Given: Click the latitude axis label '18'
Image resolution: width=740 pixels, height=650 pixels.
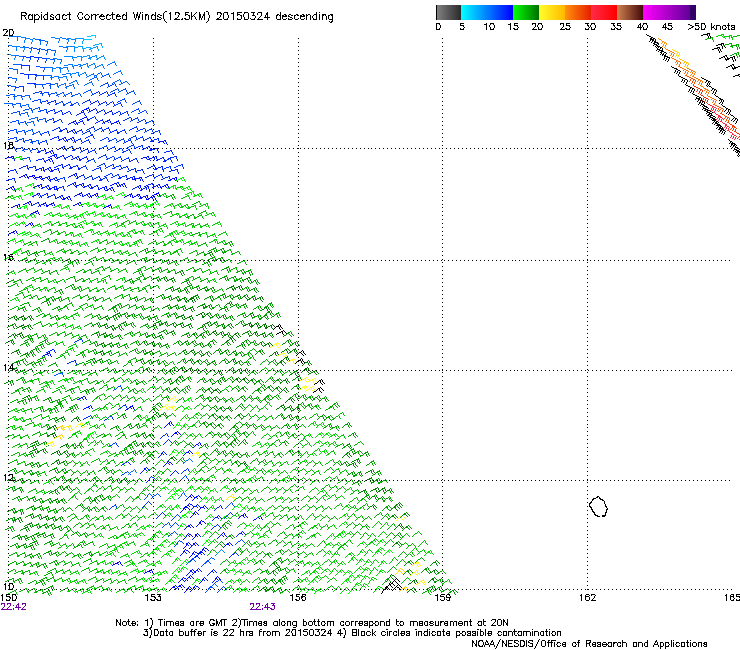Looking at the screenshot, I should 8,145.
